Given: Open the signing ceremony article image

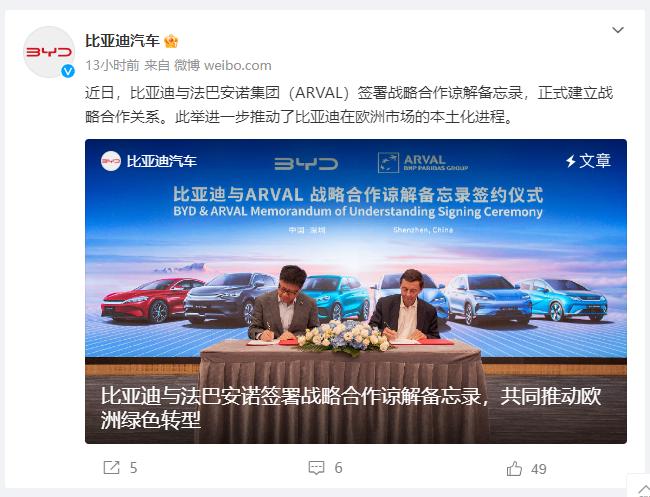Looking at the screenshot, I should (356, 291).
